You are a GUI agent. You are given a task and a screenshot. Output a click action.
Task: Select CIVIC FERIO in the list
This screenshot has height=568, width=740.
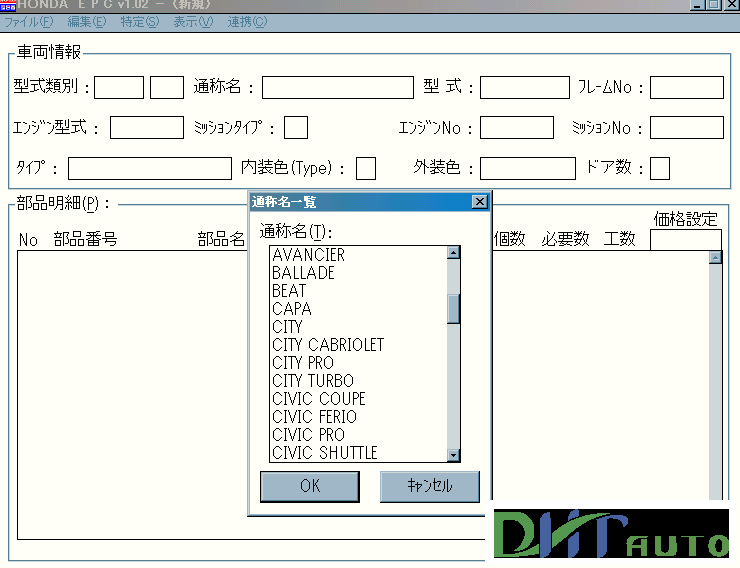click(x=359, y=417)
